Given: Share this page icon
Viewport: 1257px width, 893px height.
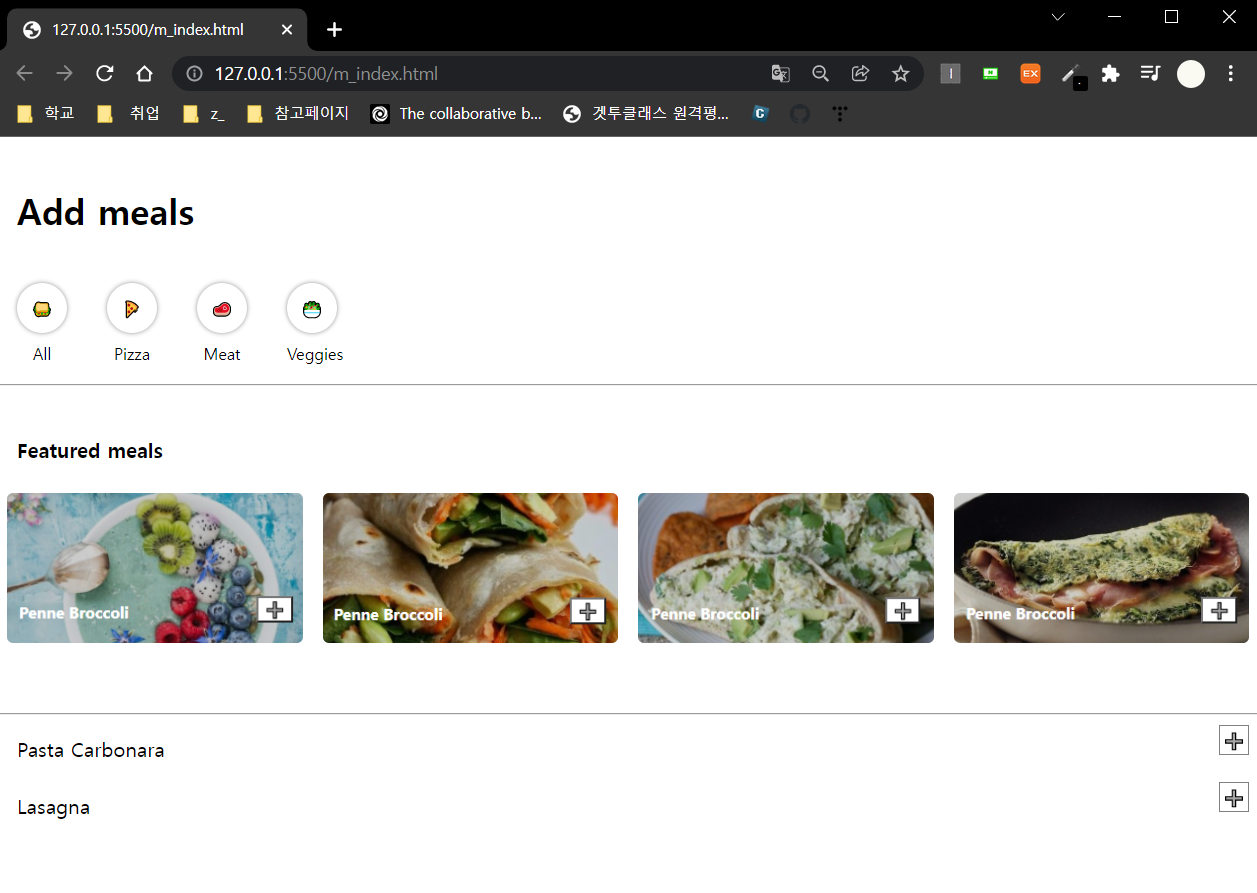Looking at the screenshot, I should click(860, 73).
